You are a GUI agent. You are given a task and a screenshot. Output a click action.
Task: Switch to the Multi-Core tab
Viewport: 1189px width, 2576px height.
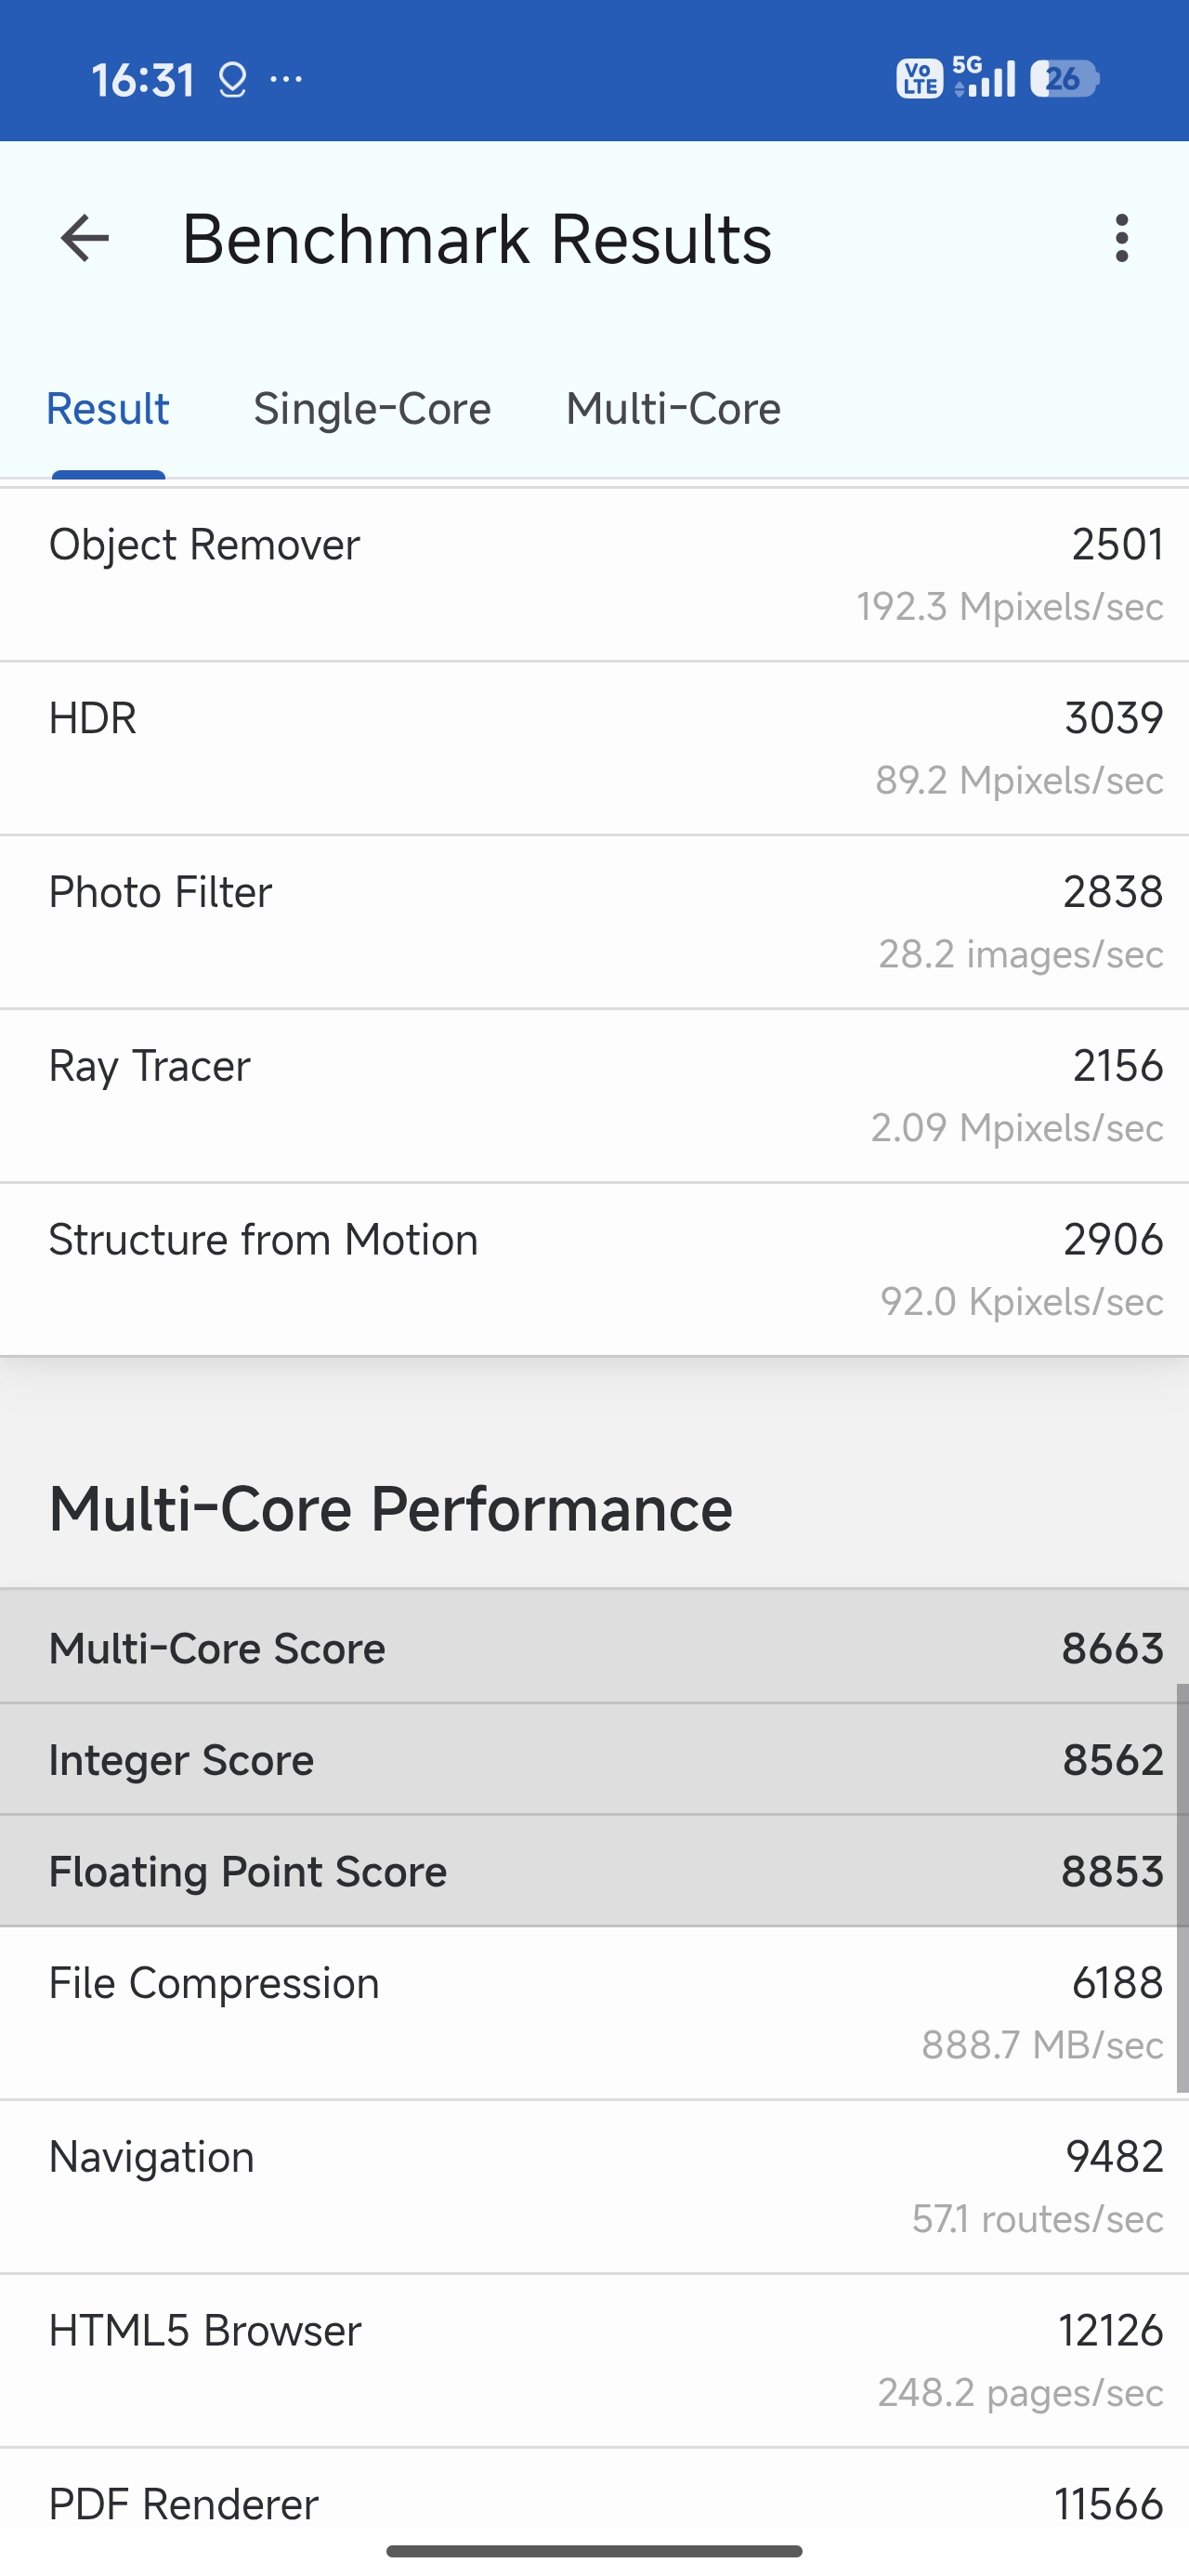(x=673, y=409)
